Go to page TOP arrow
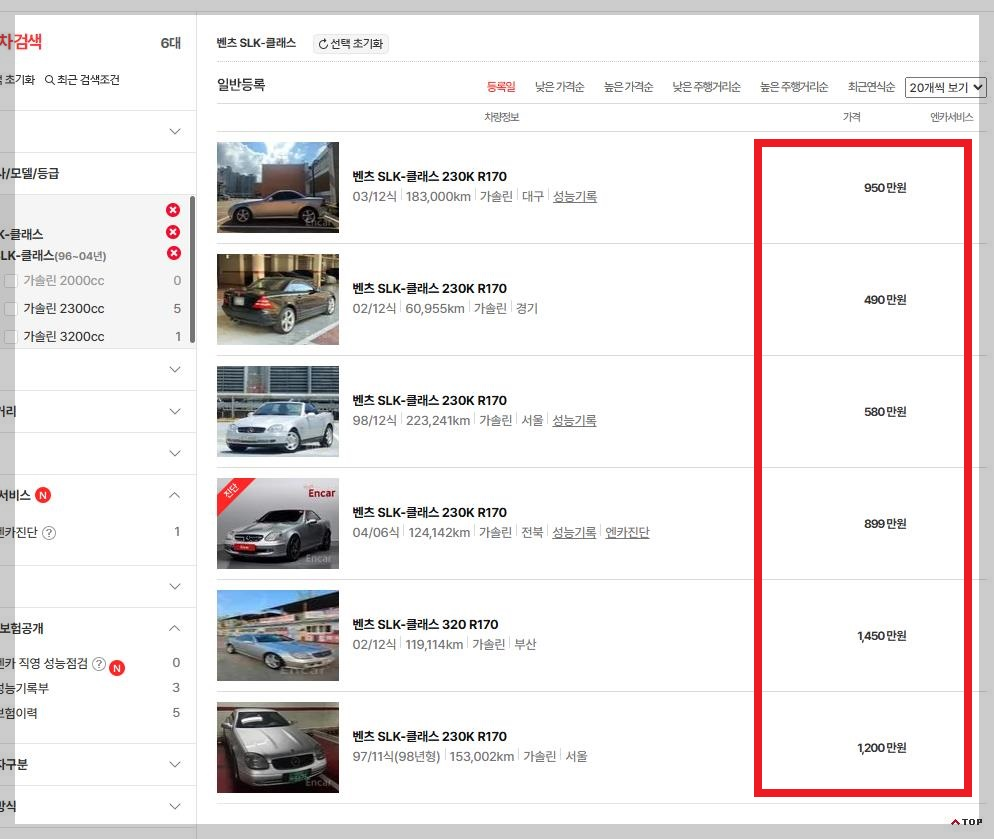 [966, 822]
